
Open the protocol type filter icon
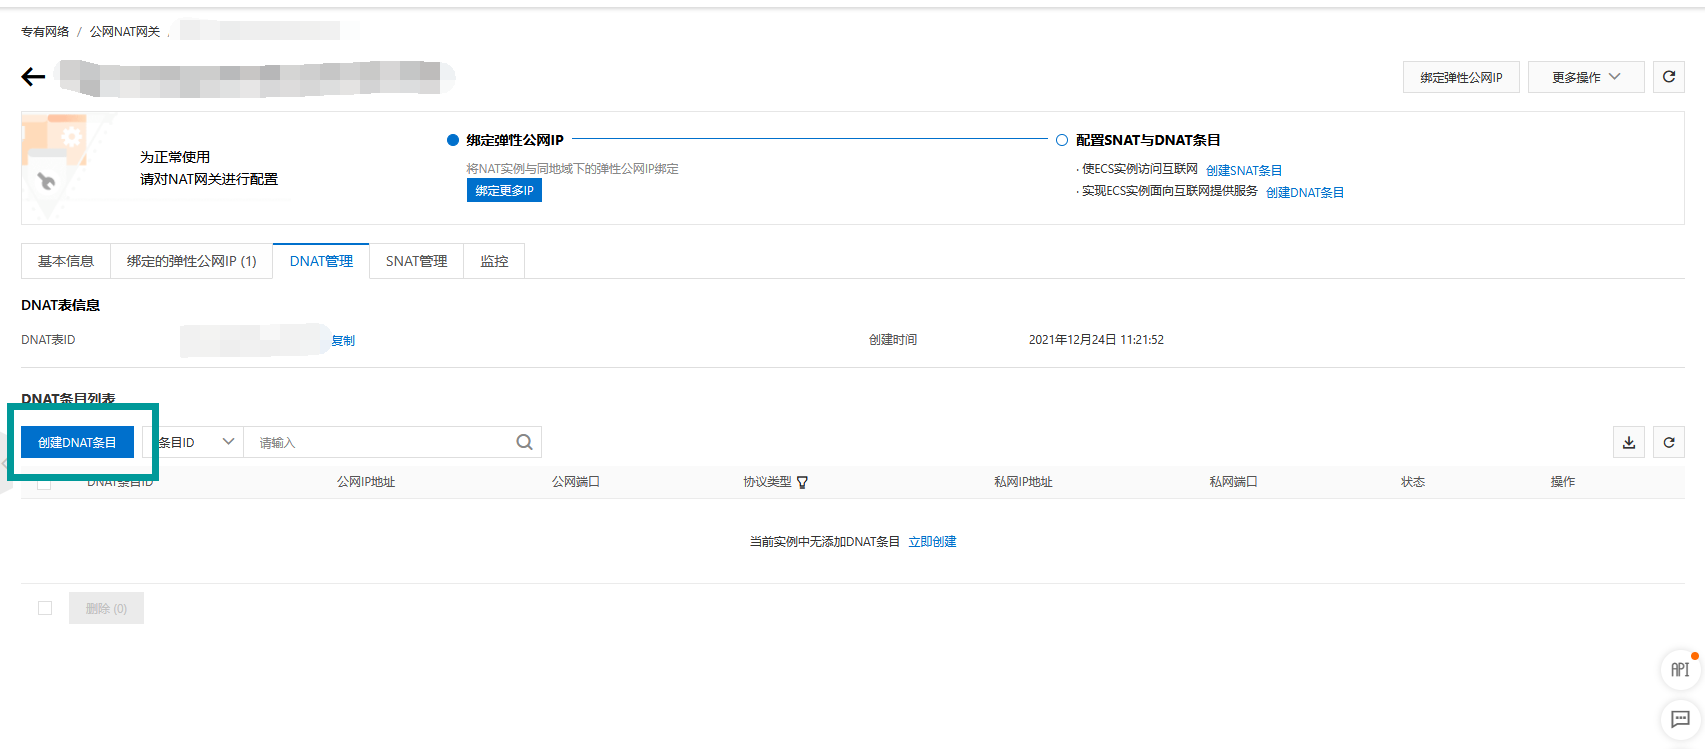click(x=802, y=482)
